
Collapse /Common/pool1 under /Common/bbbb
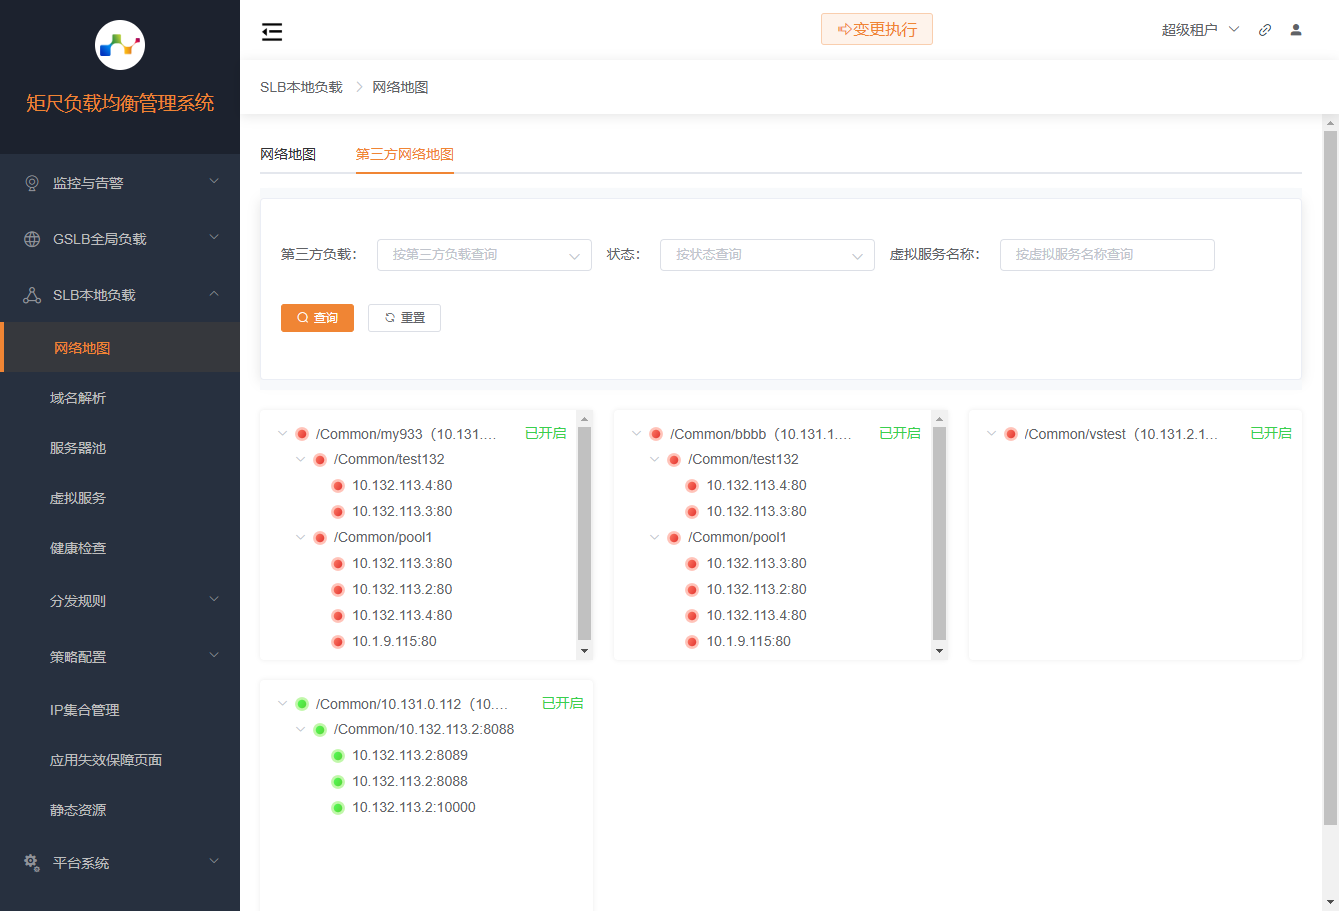click(x=655, y=537)
